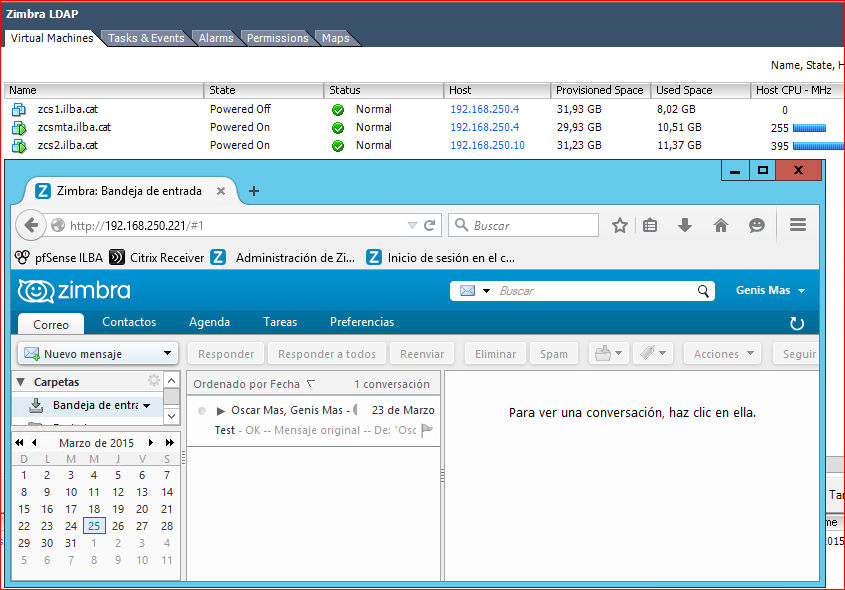Open host link 192.168.250.10

click(x=487, y=145)
